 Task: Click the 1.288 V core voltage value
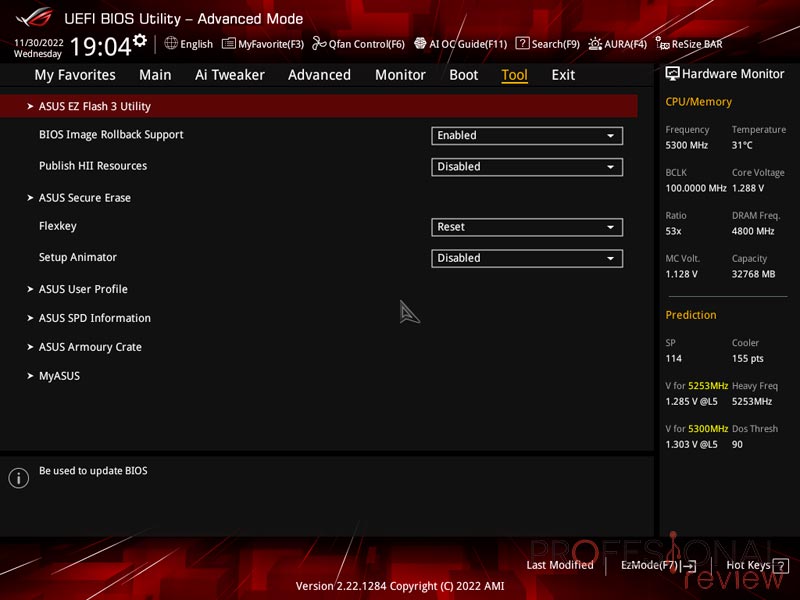[x=748, y=188]
